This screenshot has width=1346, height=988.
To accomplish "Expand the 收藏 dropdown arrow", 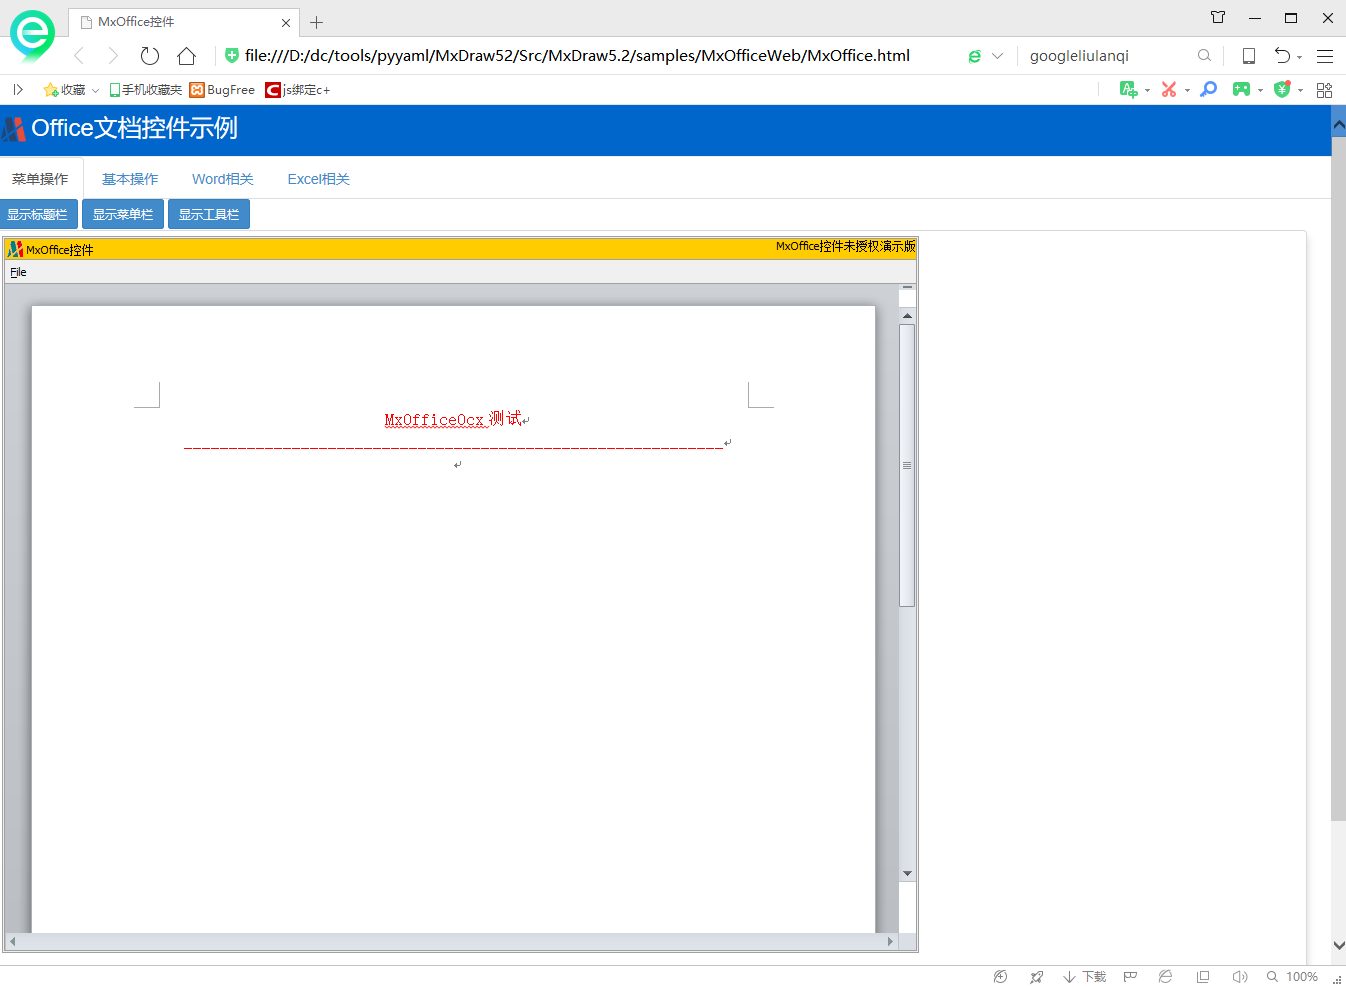I will (95, 91).
